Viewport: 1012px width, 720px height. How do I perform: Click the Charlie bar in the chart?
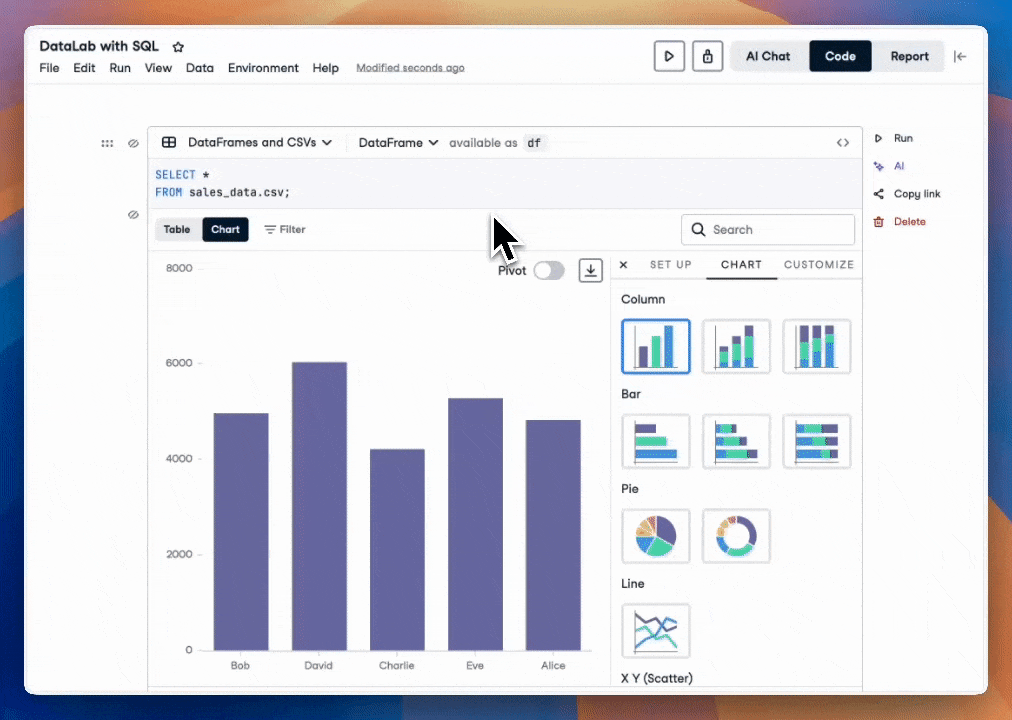pos(397,550)
